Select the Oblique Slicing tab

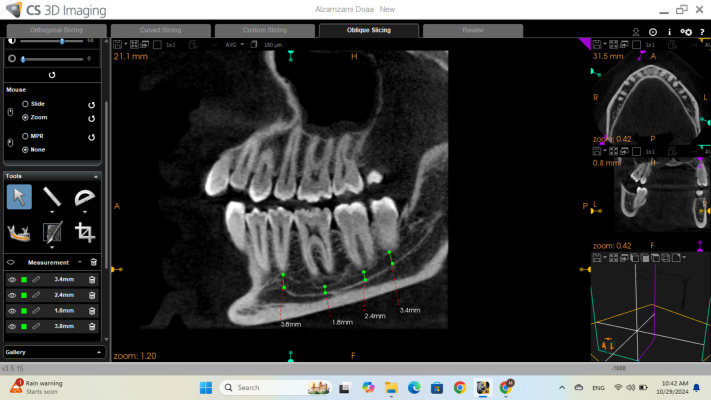(369, 30)
